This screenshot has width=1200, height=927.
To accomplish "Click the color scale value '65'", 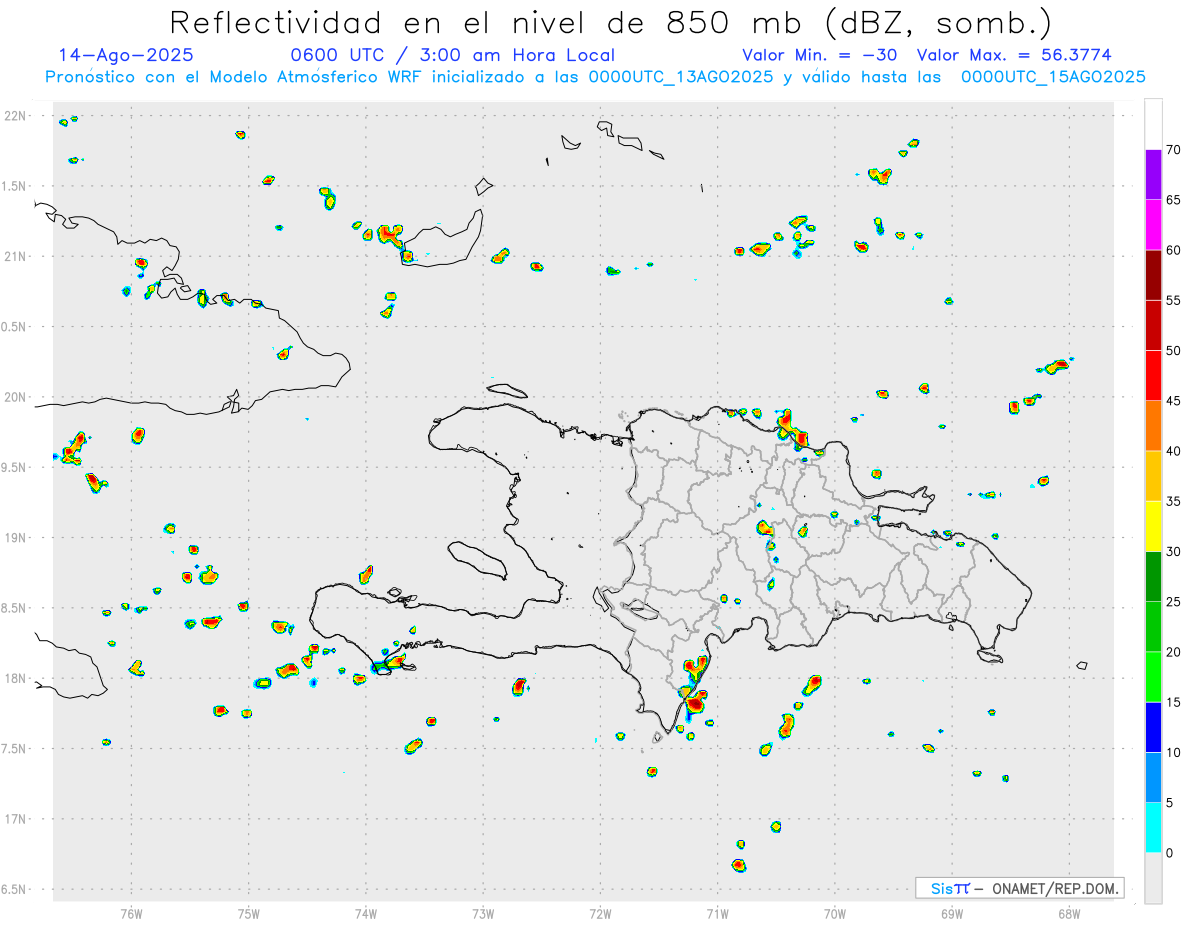I will pos(1174,200).
